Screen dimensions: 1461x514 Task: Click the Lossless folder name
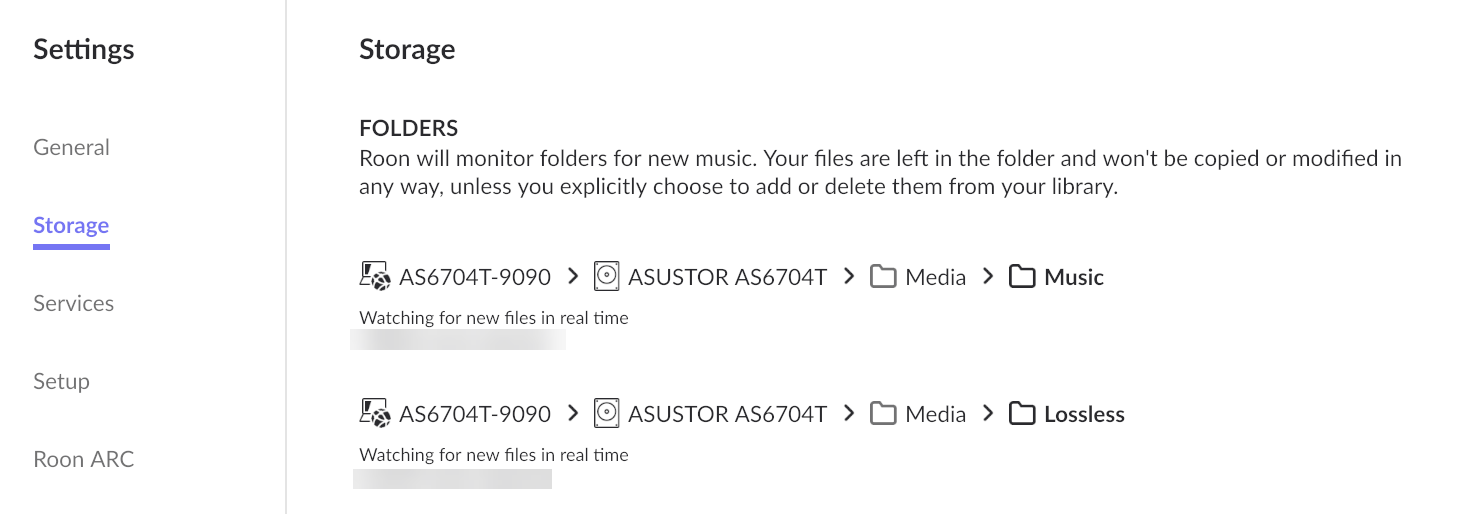[1084, 414]
